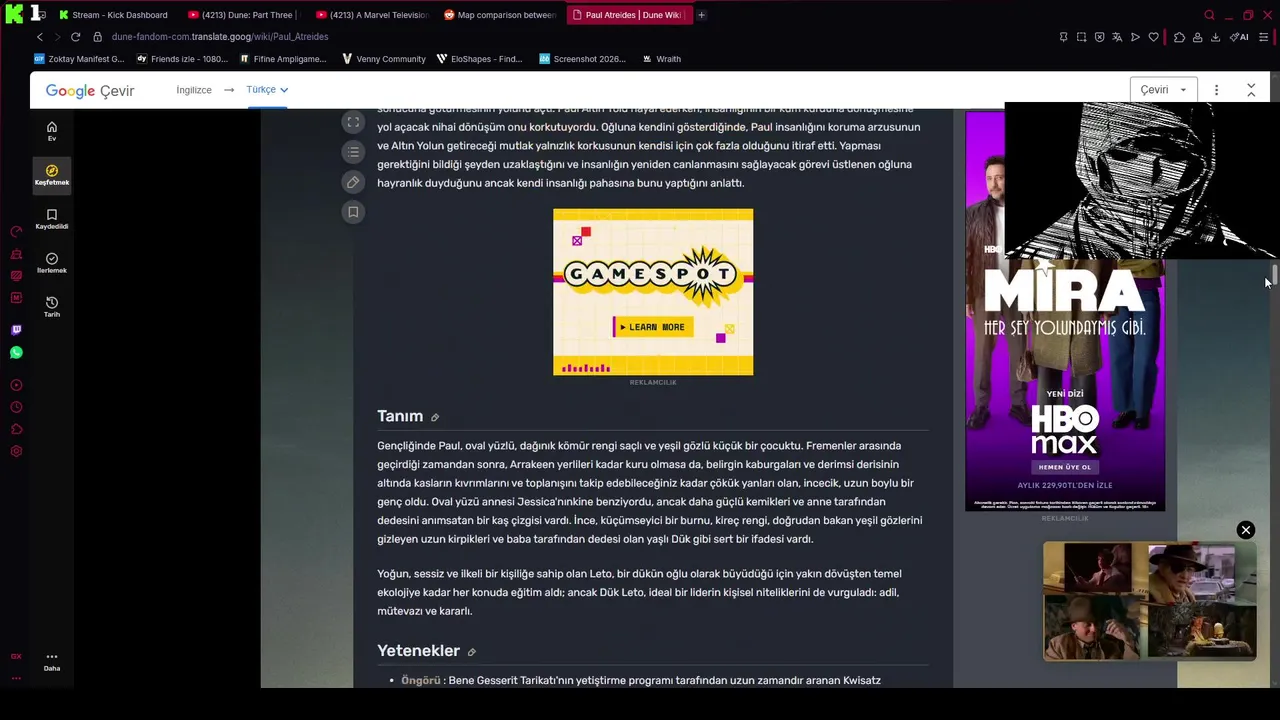
Task: Click the page vertical scrollbar thumb
Action: [1275, 274]
